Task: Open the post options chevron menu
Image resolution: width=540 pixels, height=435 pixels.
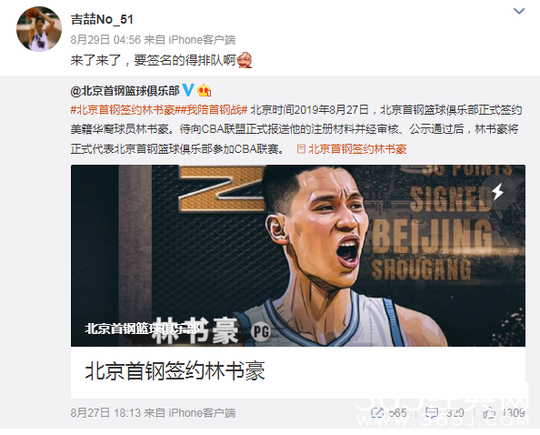Action: 519,11
